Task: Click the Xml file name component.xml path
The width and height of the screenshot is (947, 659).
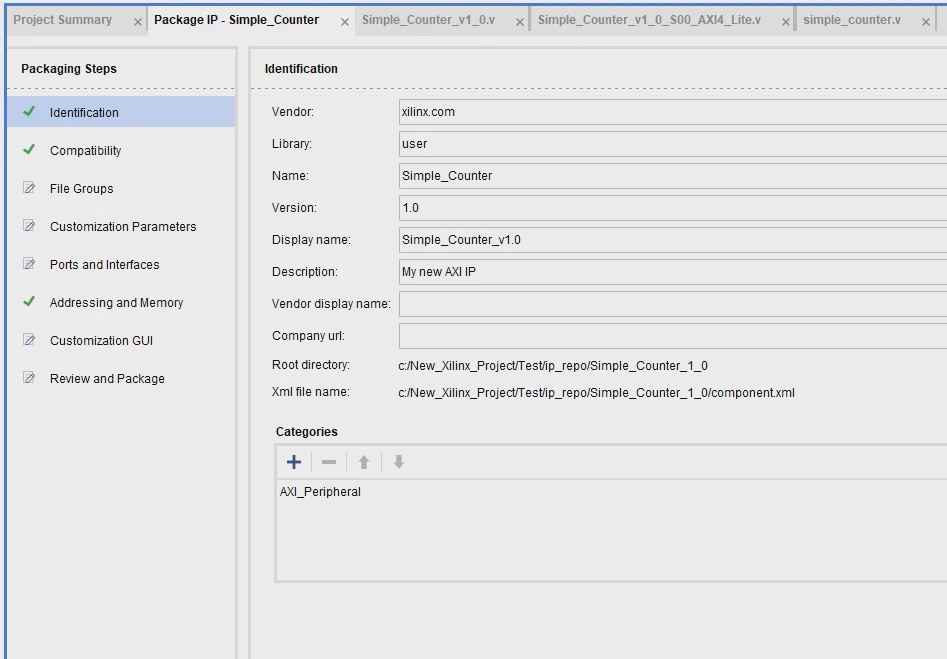Action: 596,393
